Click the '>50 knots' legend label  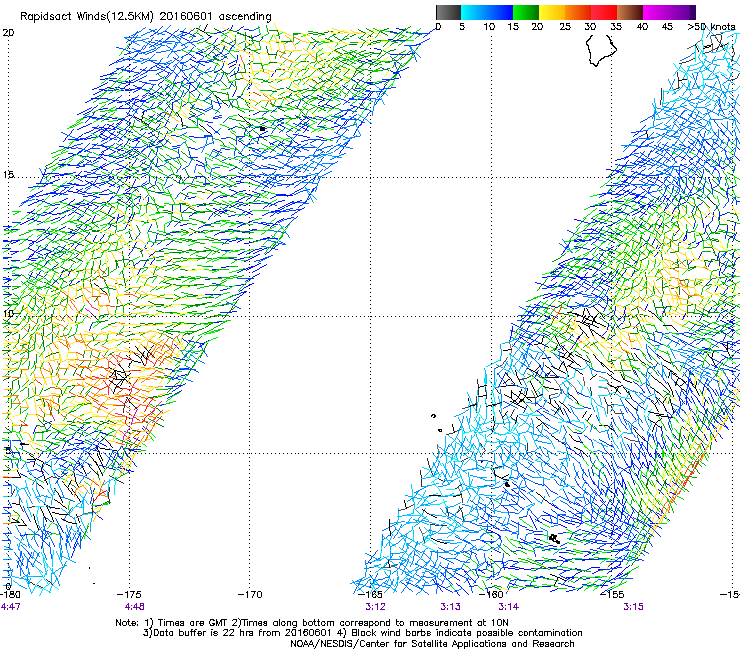click(711, 26)
